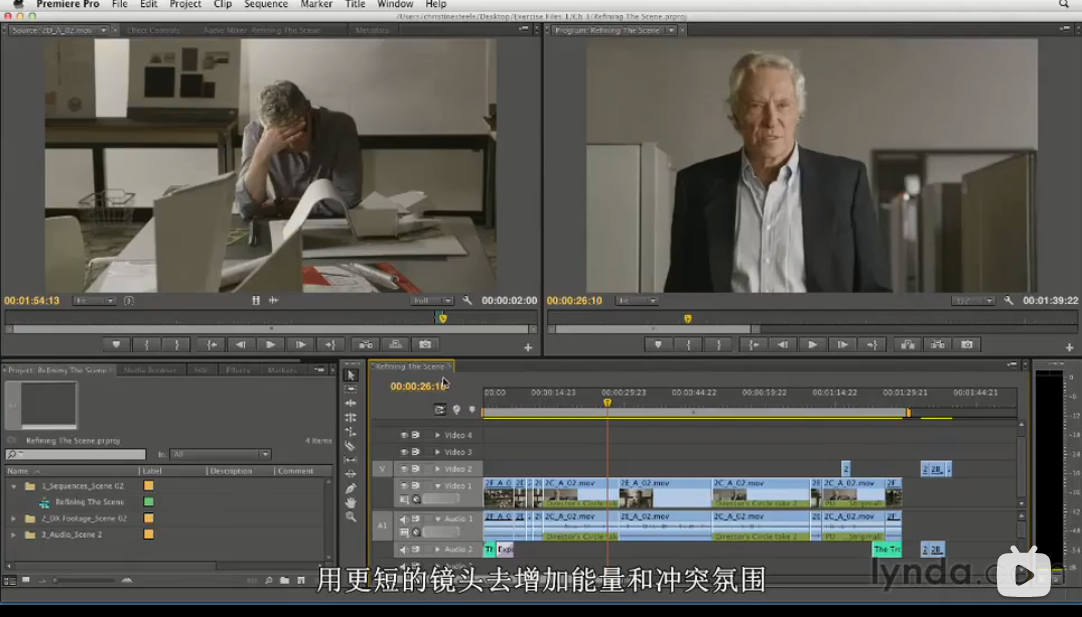Switch to the Media Browser tab
This screenshot has width=1082, height=617.
click(149, 370)
